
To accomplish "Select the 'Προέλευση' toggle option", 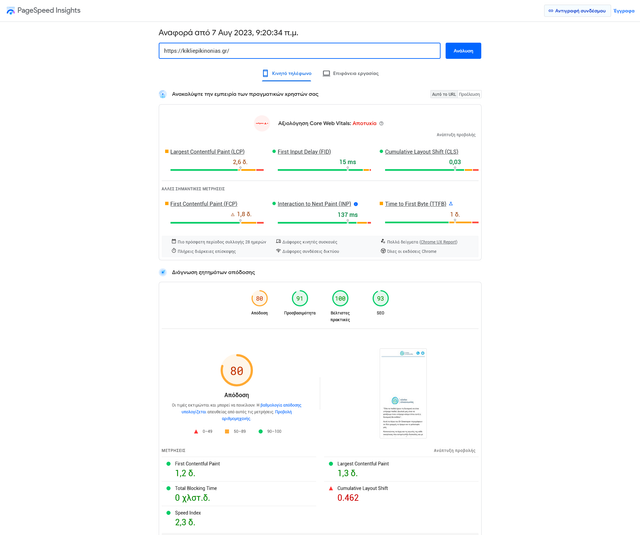I will point(469,94).
